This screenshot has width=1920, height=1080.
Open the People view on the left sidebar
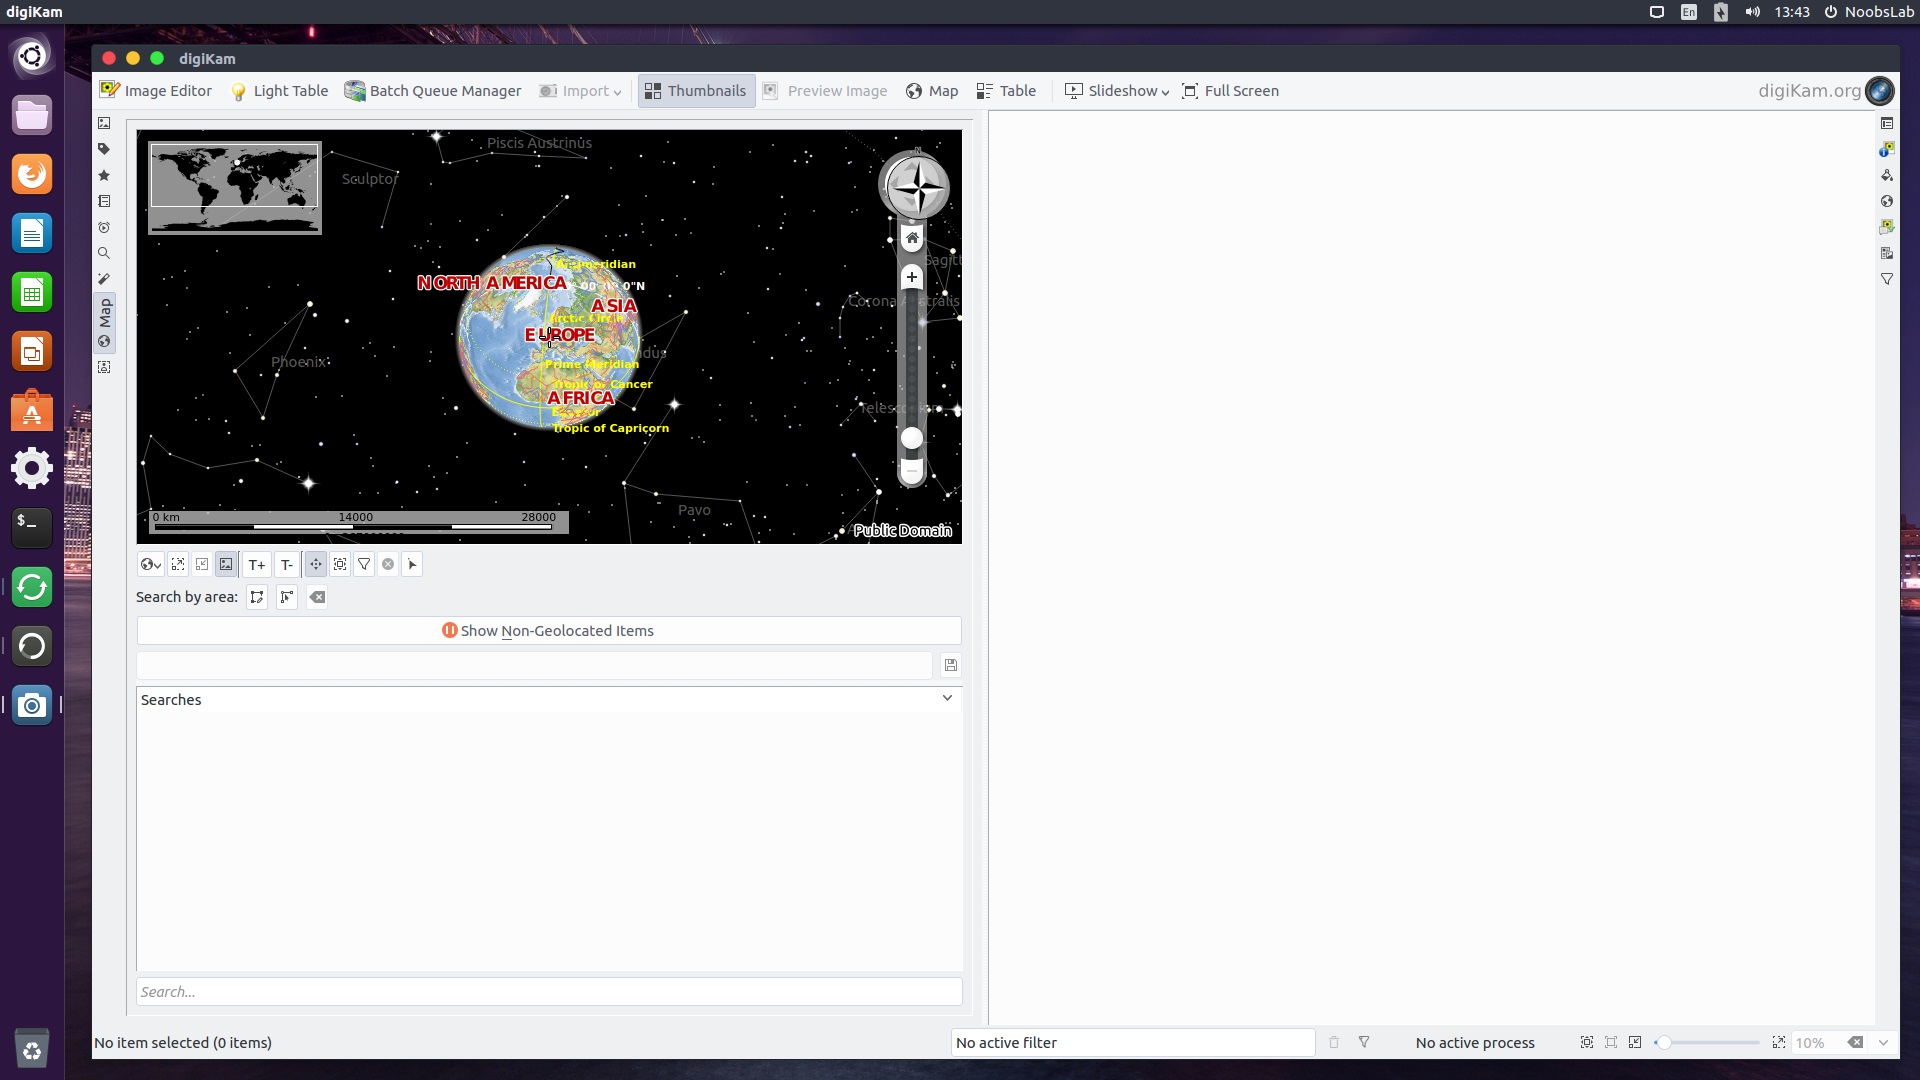point(104,367)
